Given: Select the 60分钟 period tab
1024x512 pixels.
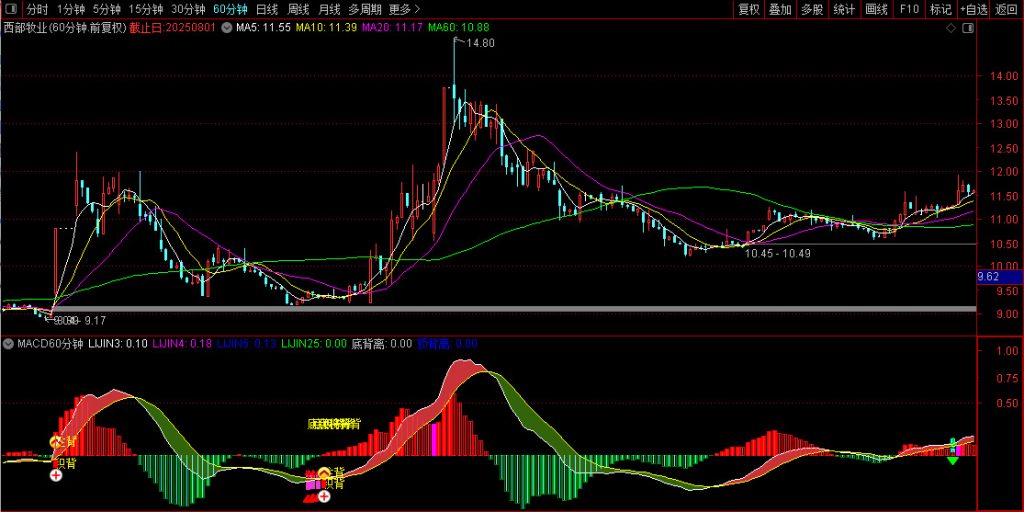Looking at the screenshot, I should [231, 9].
